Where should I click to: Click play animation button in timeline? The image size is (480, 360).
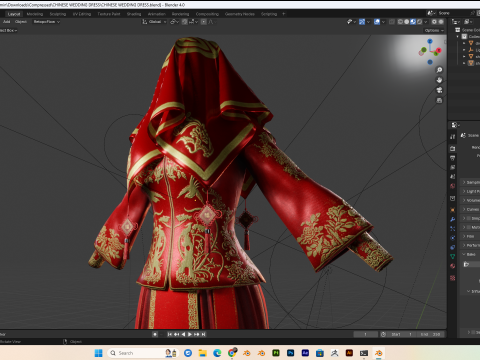click(x=190, y=334)
